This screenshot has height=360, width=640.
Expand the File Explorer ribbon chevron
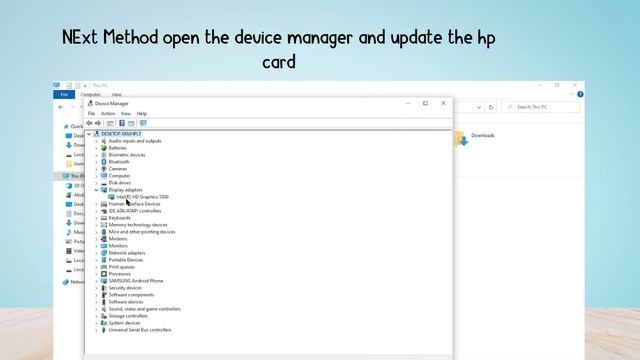pyautogui.click(x=571, y=94)
